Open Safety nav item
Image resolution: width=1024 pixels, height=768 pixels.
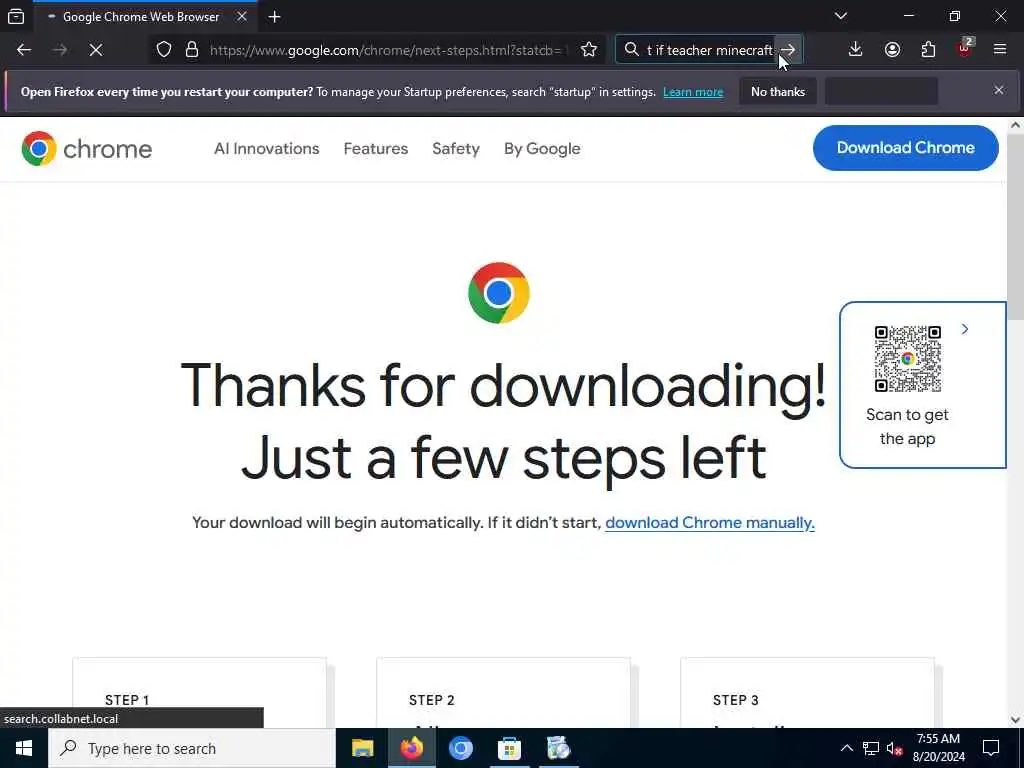(x=456, y=149)
